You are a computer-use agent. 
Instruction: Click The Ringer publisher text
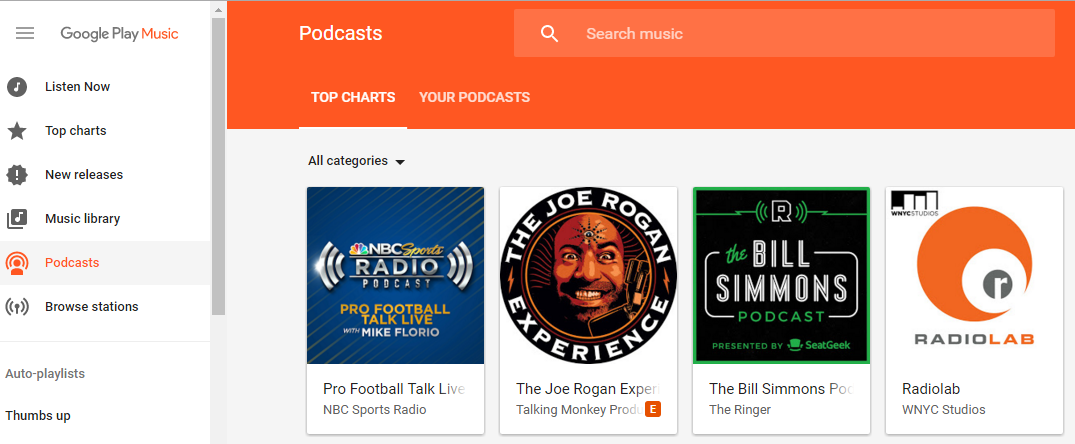740,410
